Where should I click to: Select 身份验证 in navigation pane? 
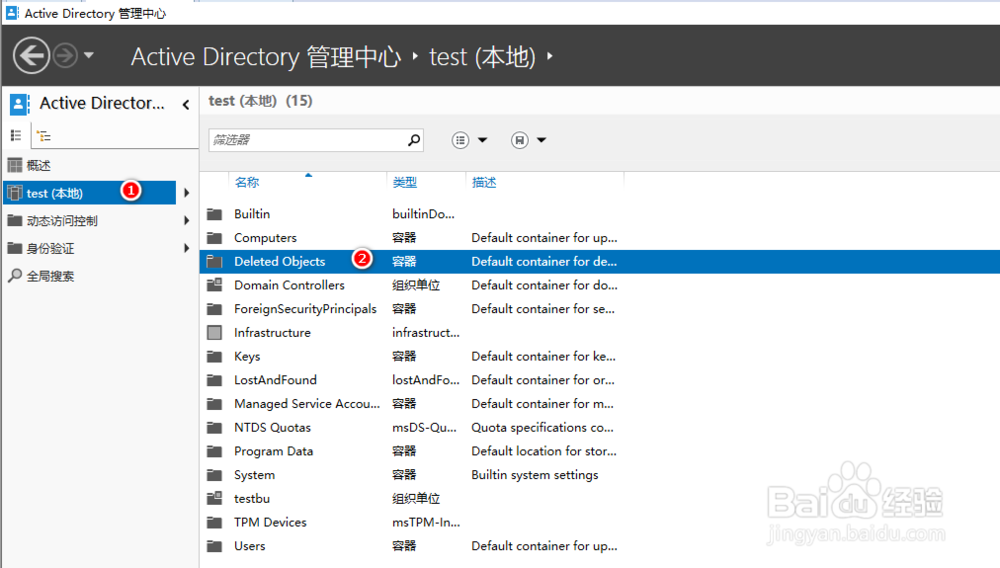click(50, 249)
